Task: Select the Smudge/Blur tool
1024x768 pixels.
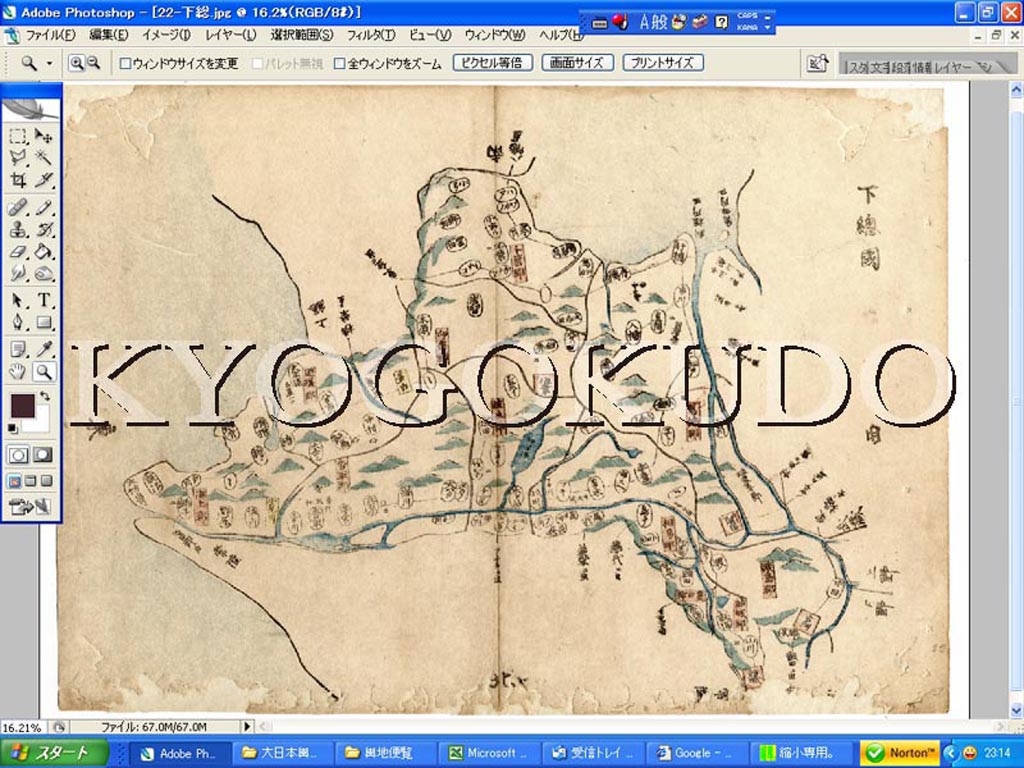Action: tap(18, 273)
